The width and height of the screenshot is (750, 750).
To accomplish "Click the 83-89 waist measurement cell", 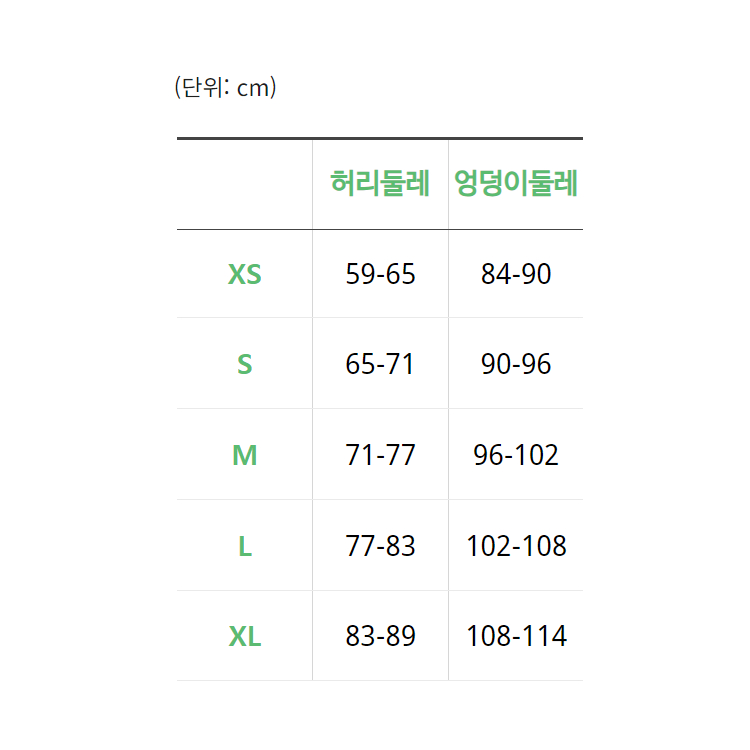I will click(380, 636).
